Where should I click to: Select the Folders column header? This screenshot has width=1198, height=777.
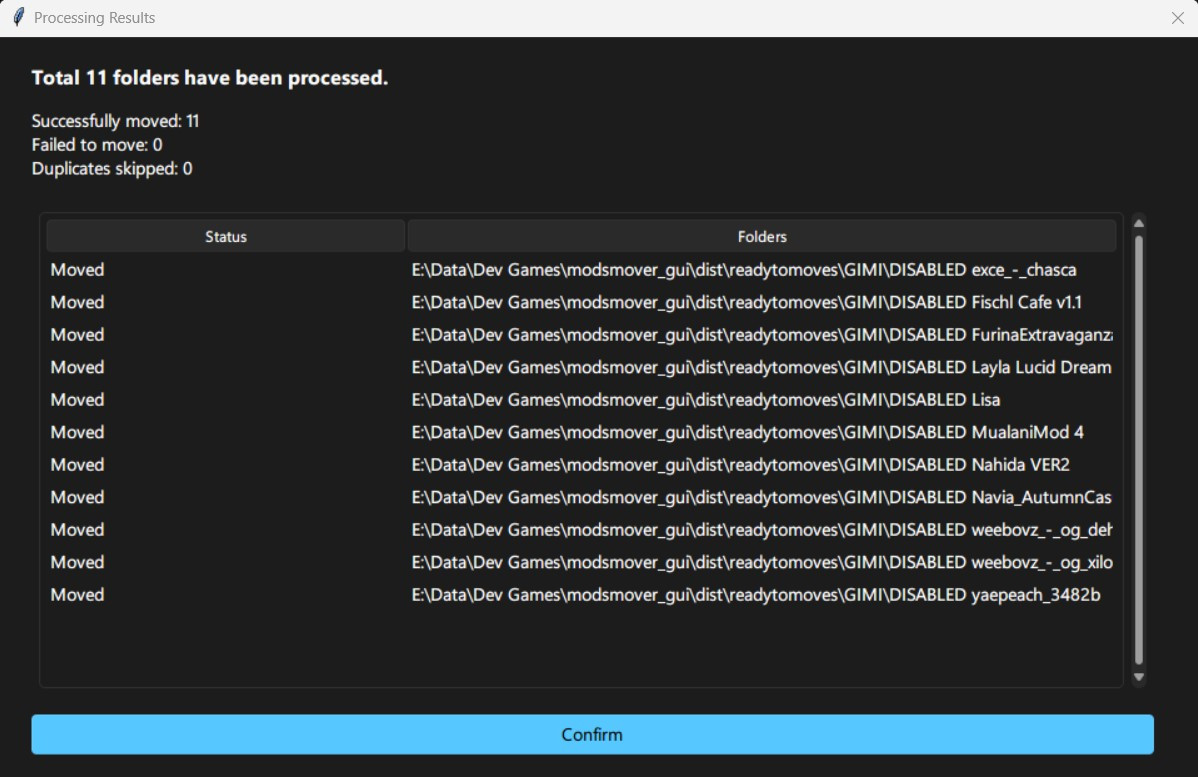(762, 236)
